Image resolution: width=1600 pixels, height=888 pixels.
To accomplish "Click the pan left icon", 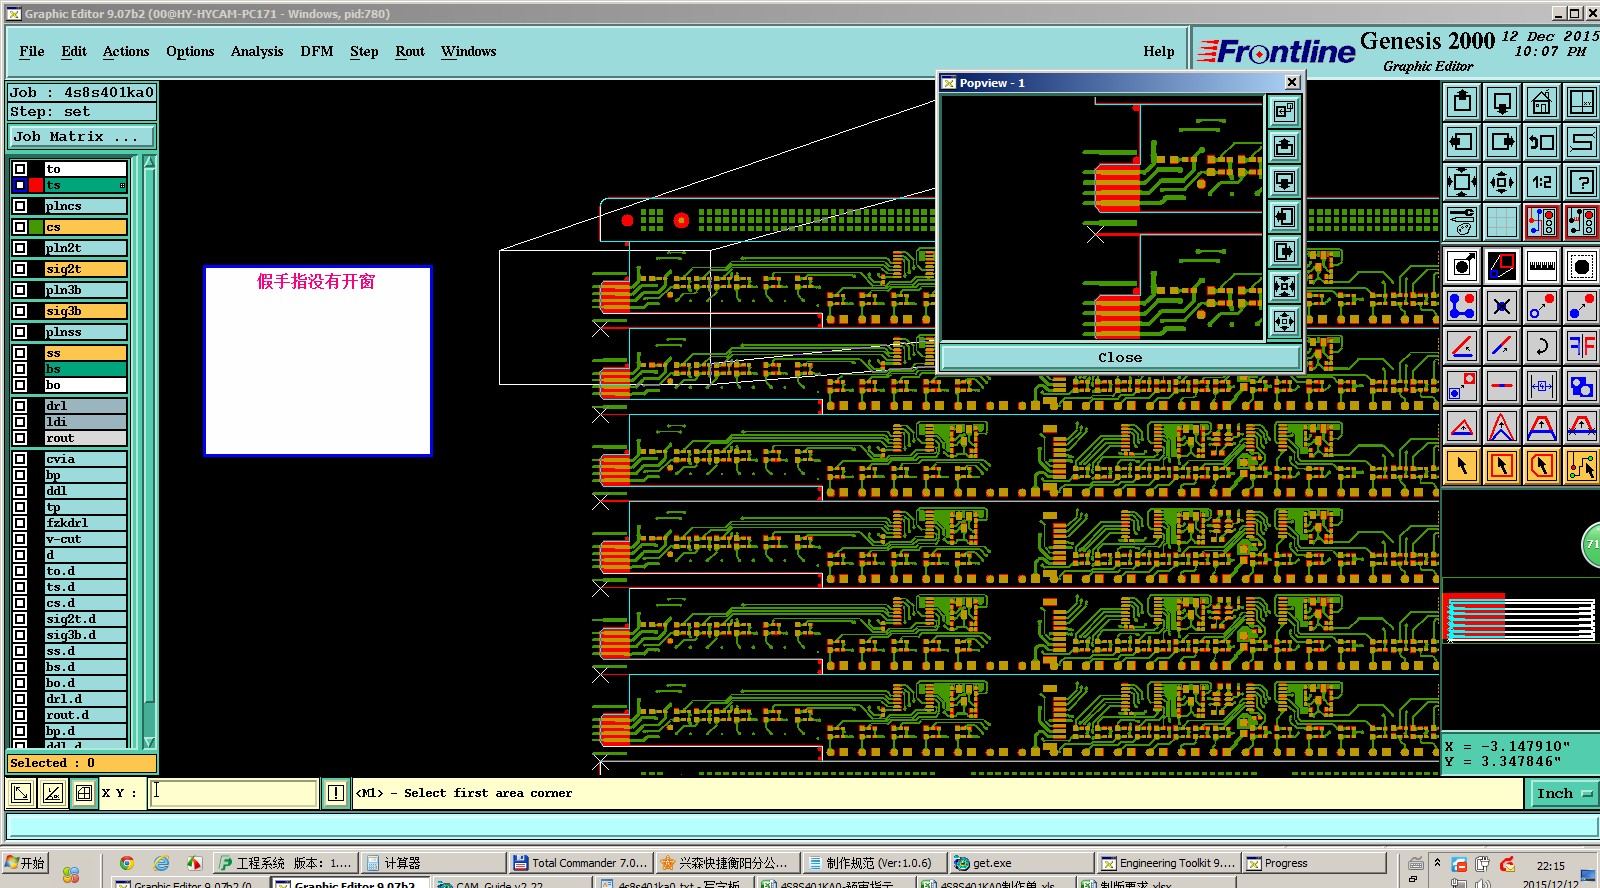I will coord(1462,142).
